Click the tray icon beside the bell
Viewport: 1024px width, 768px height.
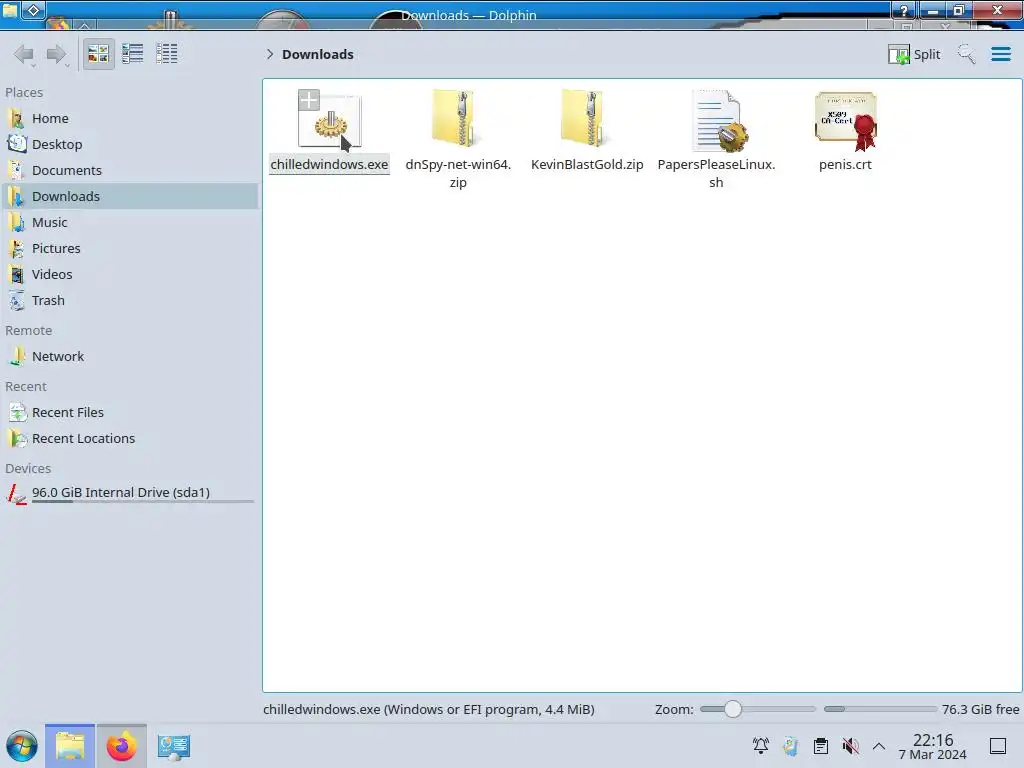pos(791,746)
